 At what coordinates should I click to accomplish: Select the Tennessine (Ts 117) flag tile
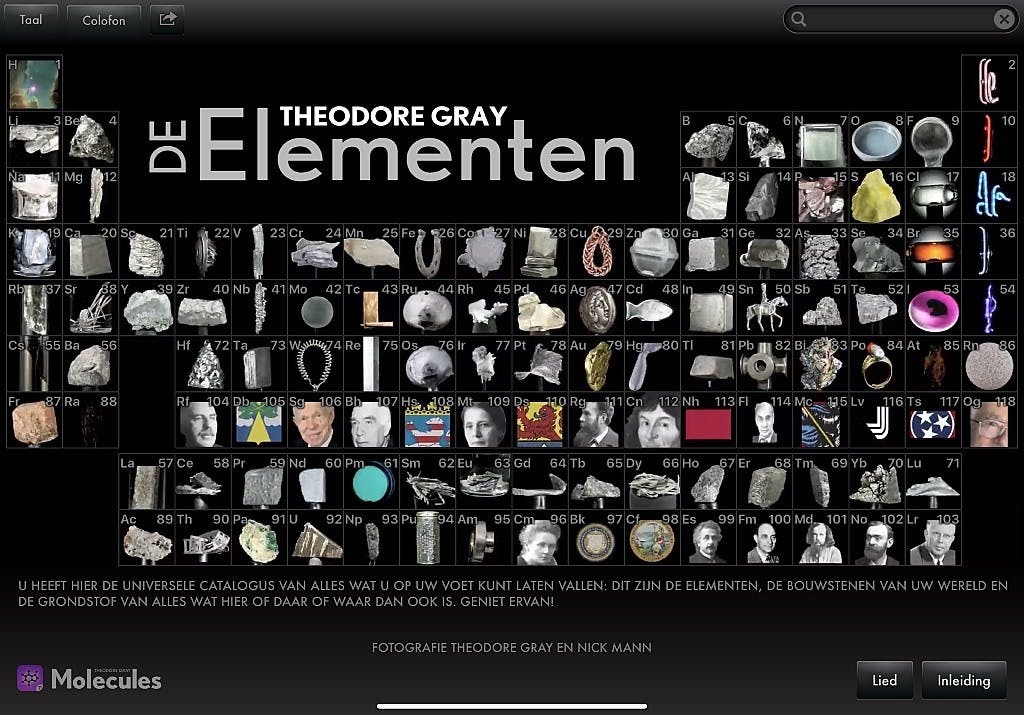933,420
